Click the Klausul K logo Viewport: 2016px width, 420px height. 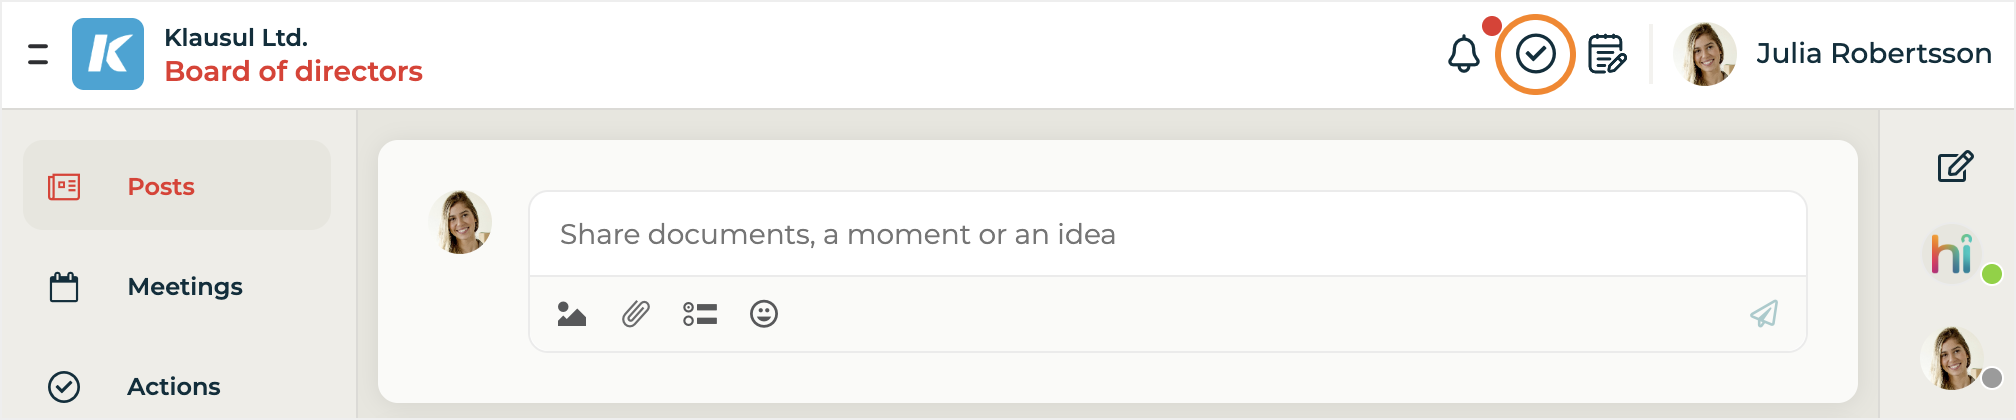point(108,54)
